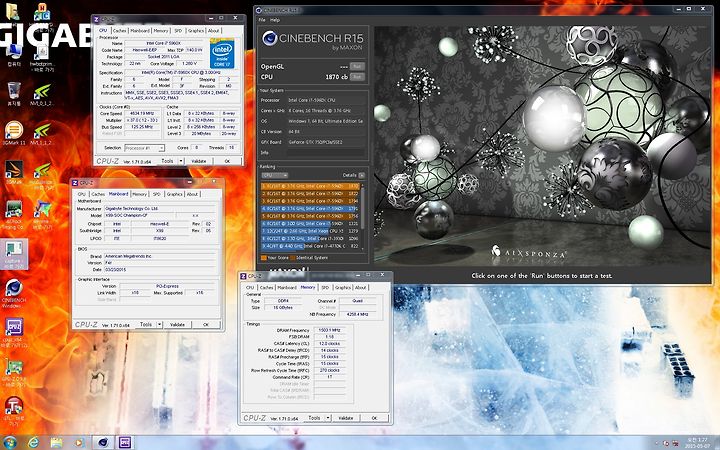Open Caches tab in Memory CPU-Z window
This screenshot has height=450, width=720.
coord(266,287)
